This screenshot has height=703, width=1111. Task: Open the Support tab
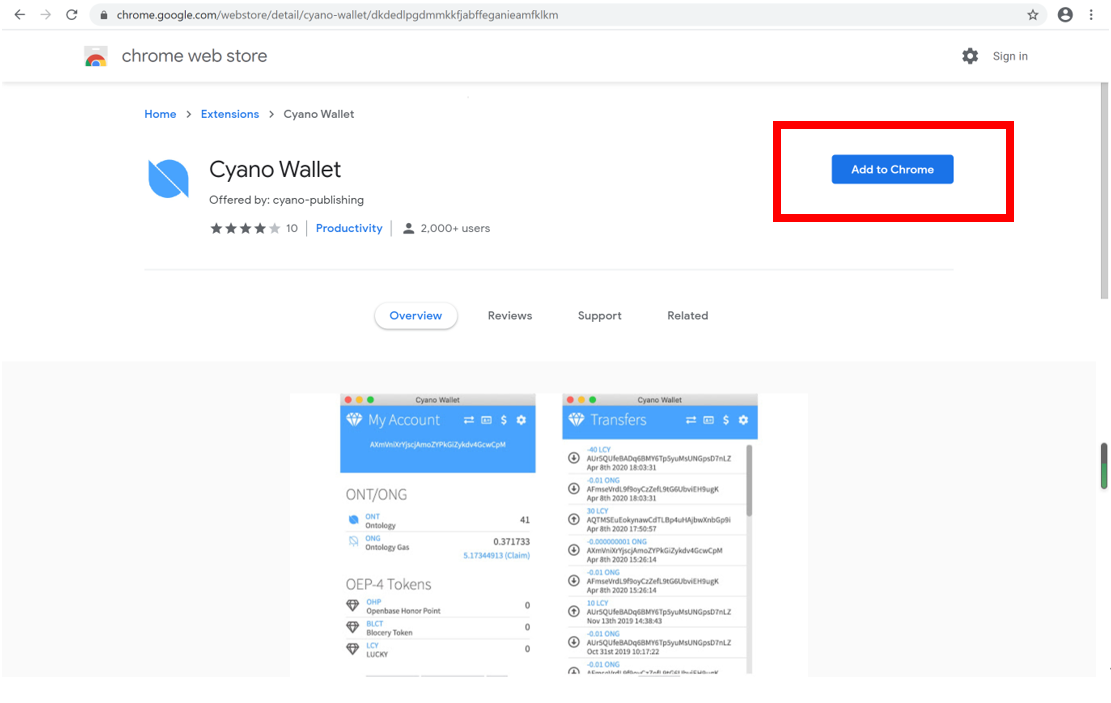pyautogui.click(x=599, y=315)
